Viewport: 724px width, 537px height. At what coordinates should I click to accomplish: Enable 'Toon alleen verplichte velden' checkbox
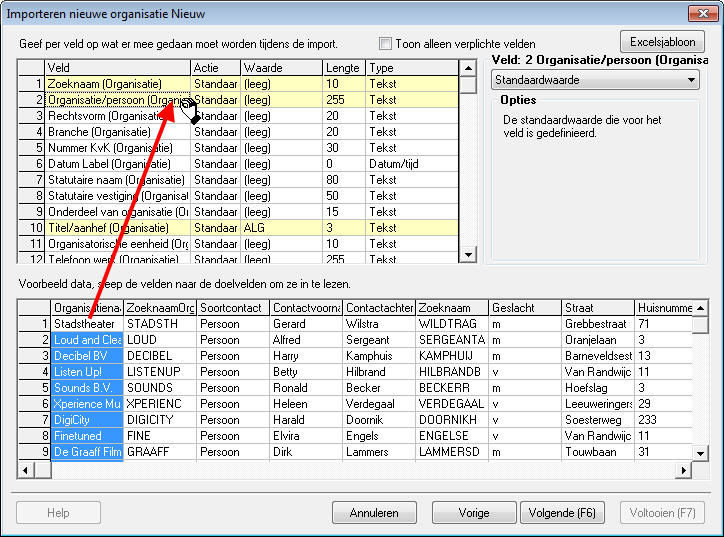(385, 44)
